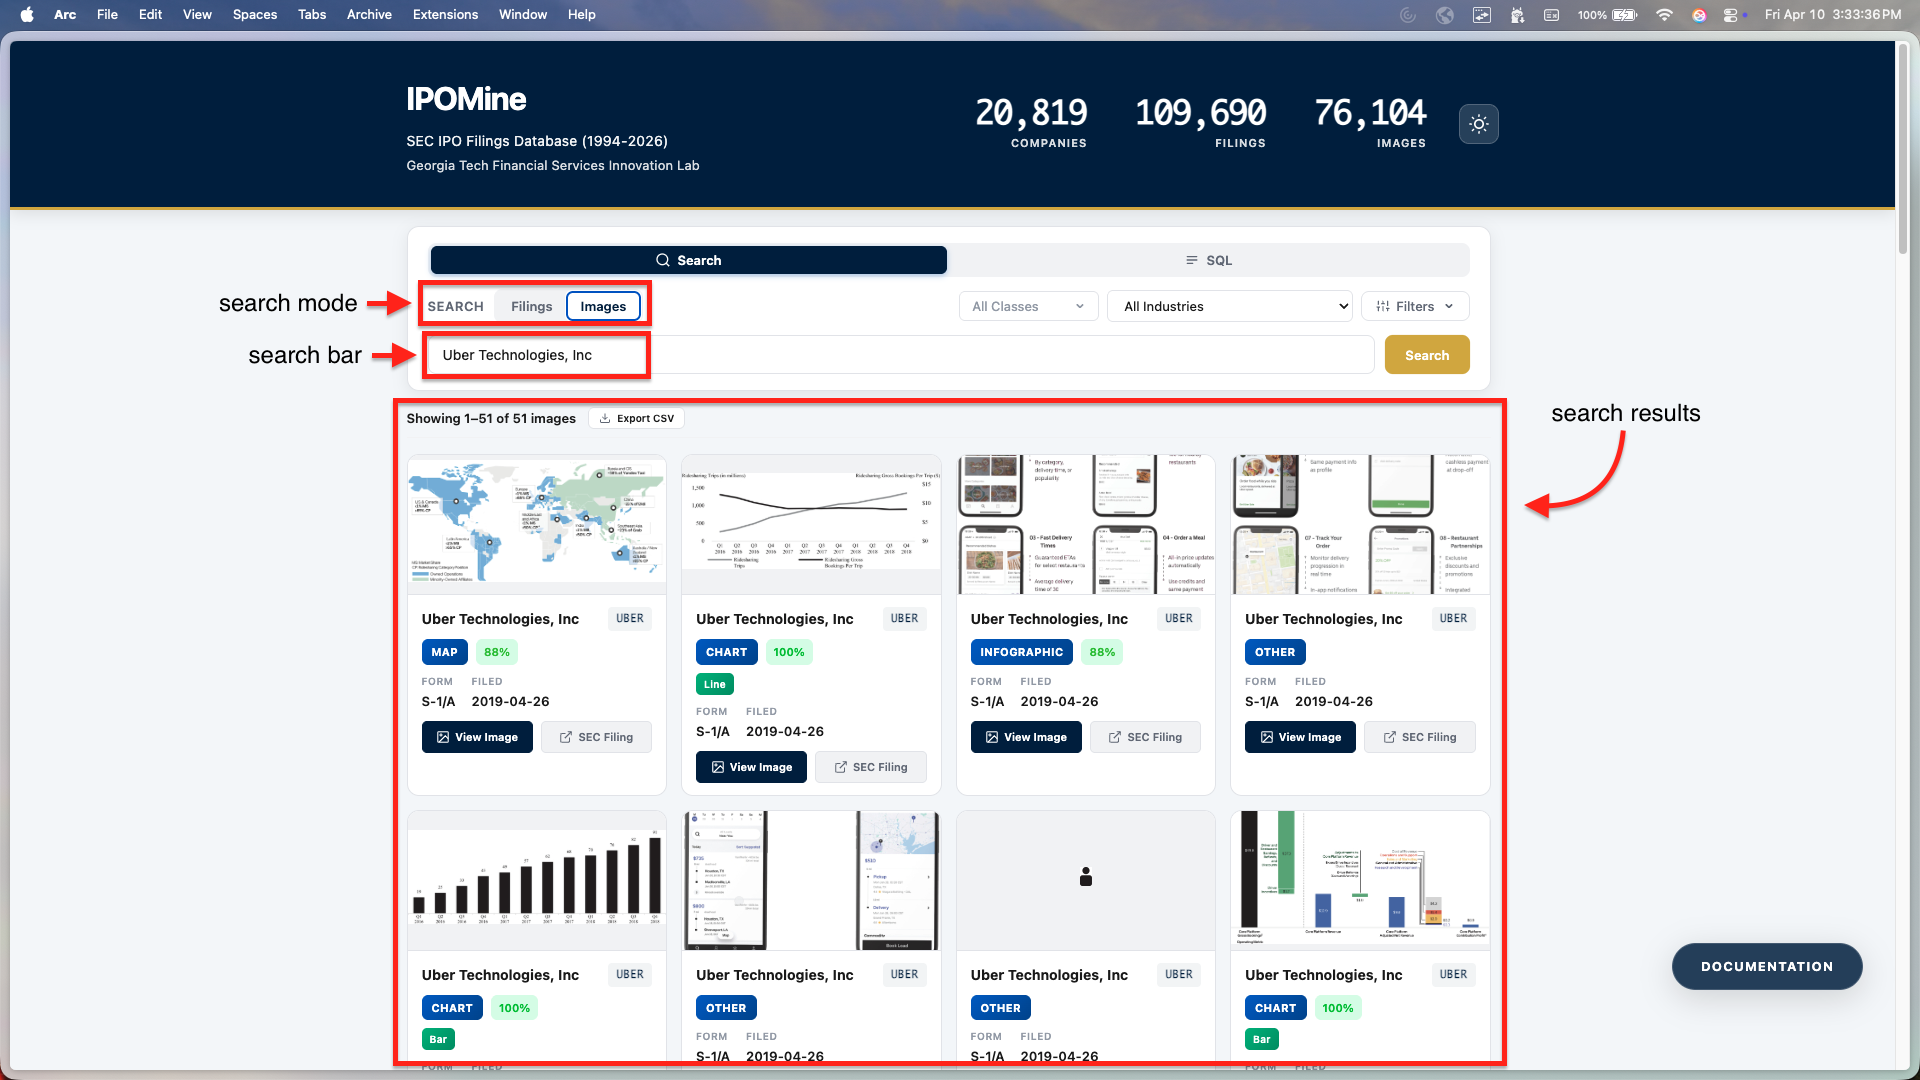Click the 'Showing 1–51 of 51 images' text

pyautogui.click(x=491, y=418)
